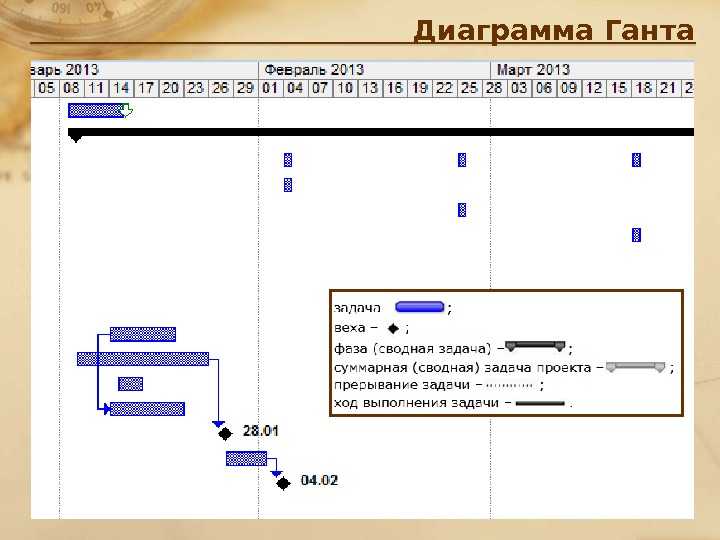Click the '28.01' milestone date label
This screenshot has height=540, width=720.
260,431
